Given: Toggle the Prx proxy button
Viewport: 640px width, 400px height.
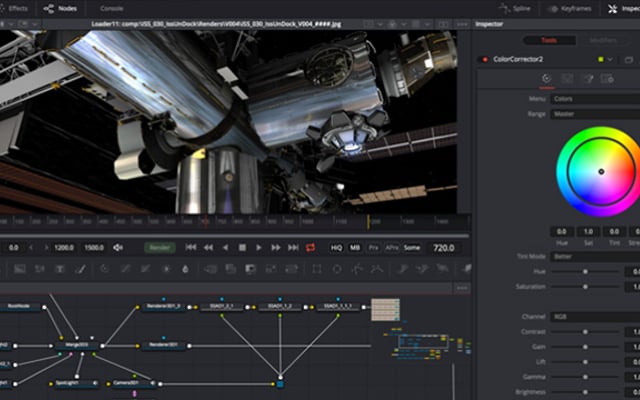Looking at the screenshot, I should 373,247.
